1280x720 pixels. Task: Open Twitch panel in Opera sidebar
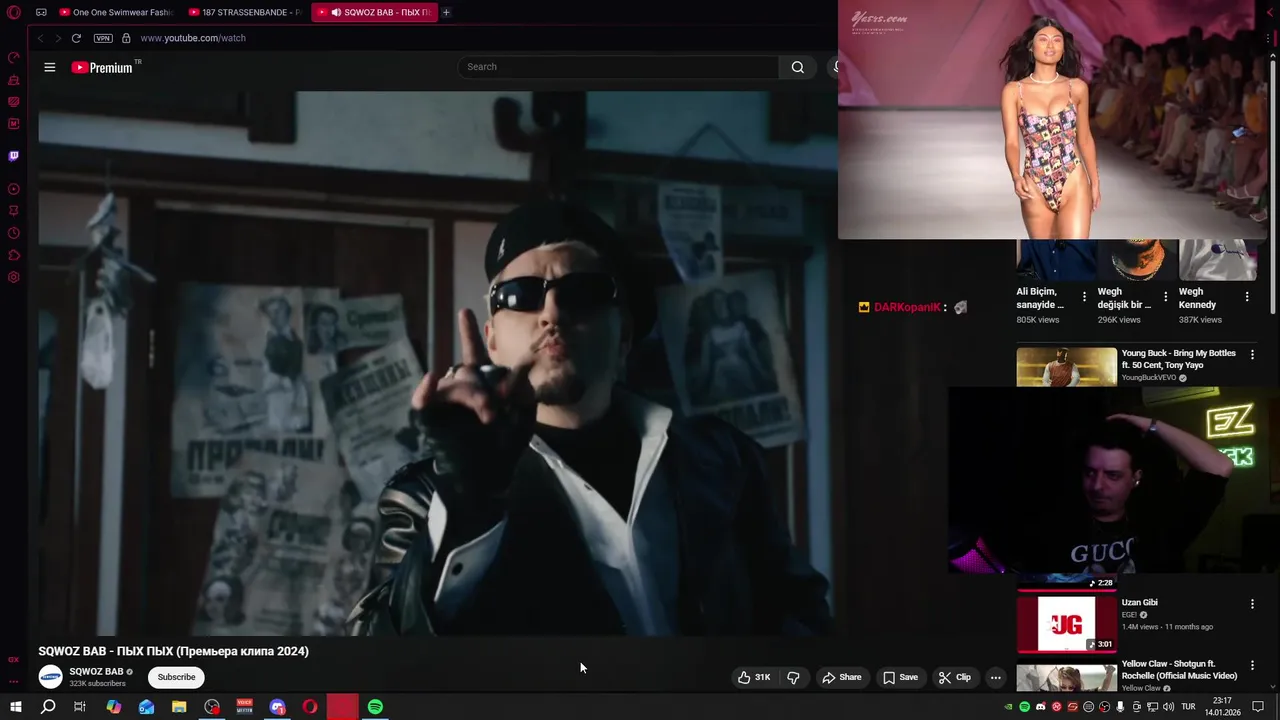[x=13, y=156]
